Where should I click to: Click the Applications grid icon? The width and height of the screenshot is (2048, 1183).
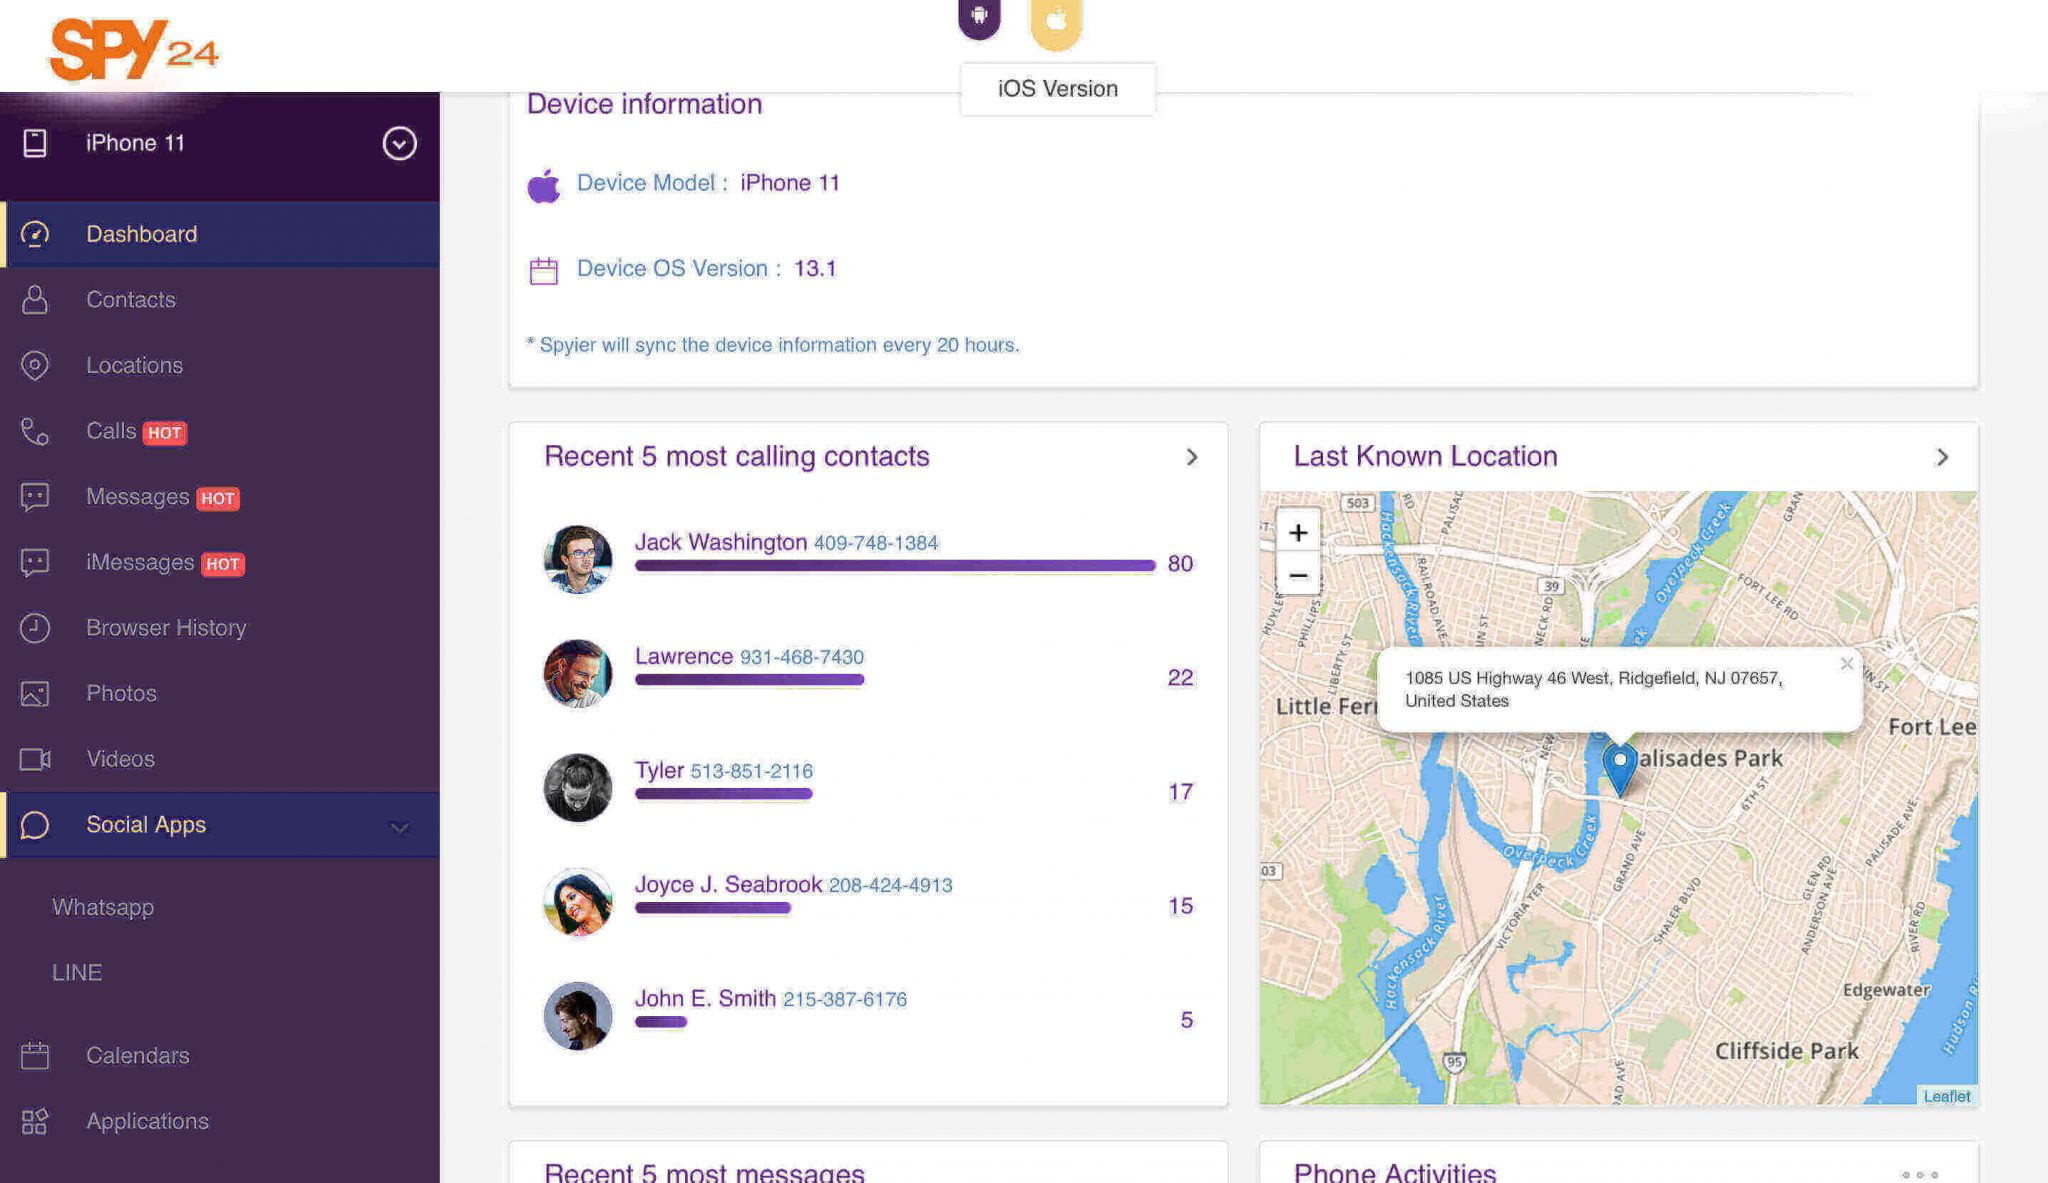[x=35, y=1121]
